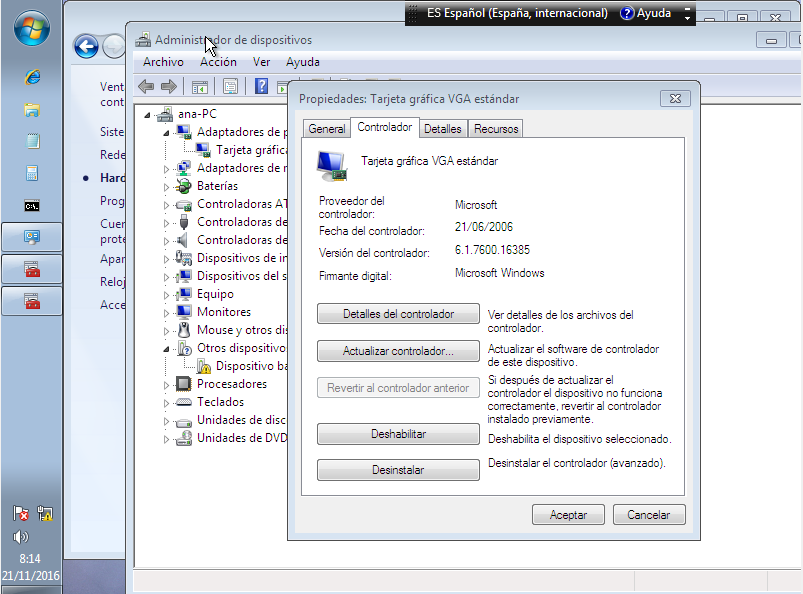Collapse the Adaptadores de pantalla node
The width and height of the screenshot is (803, 594).
click(166, 133)
